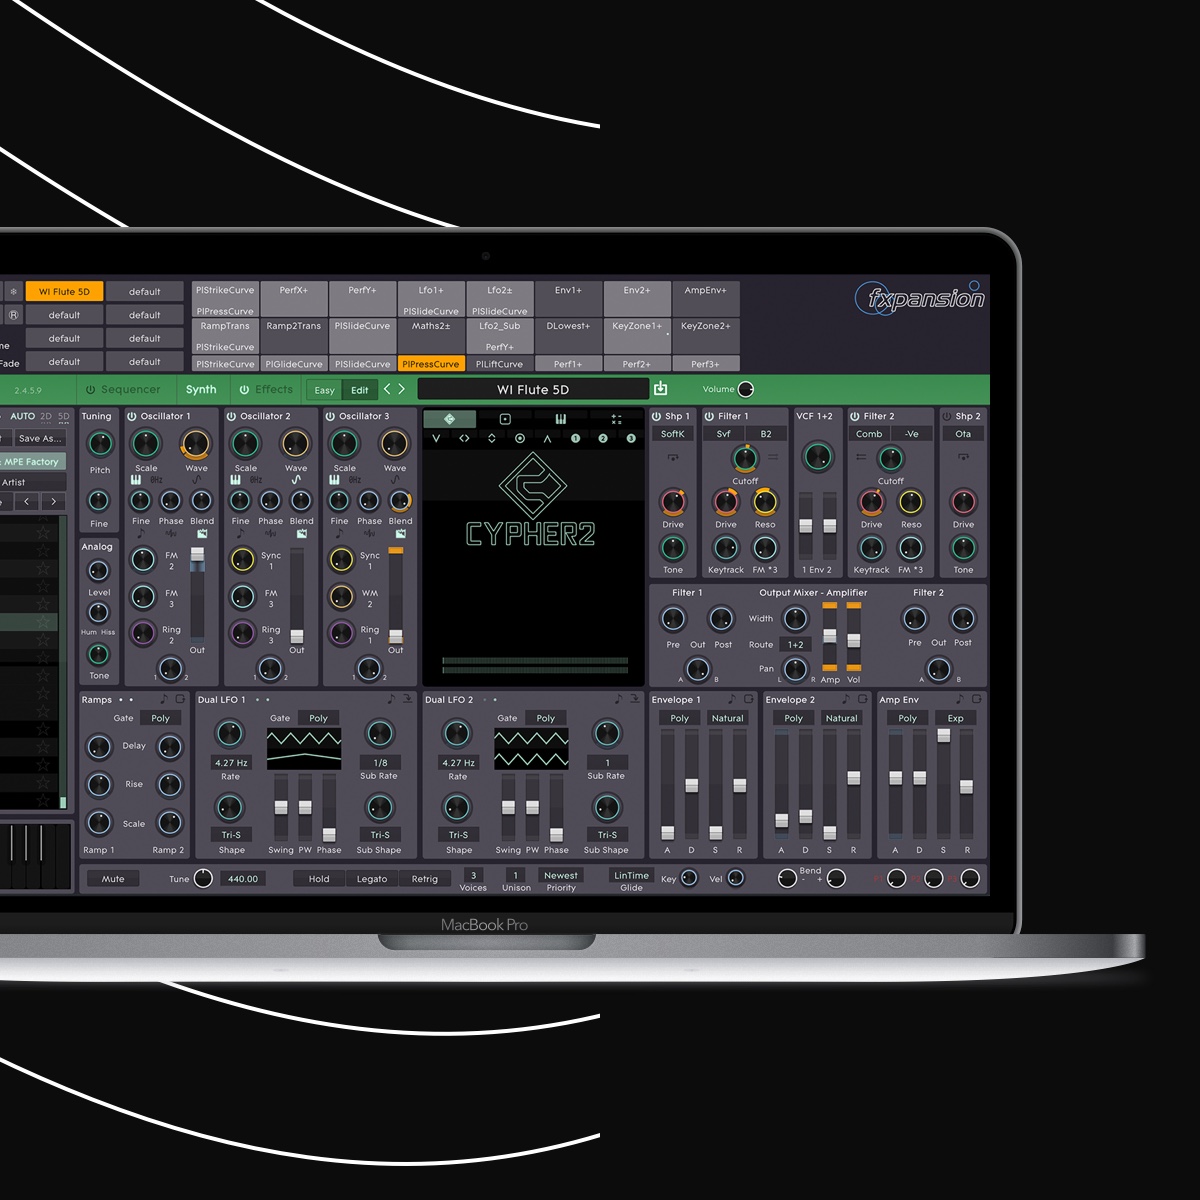Toggle Shp 2 power button
This screenshot has height=1200, width=1200.
(947, 416)
